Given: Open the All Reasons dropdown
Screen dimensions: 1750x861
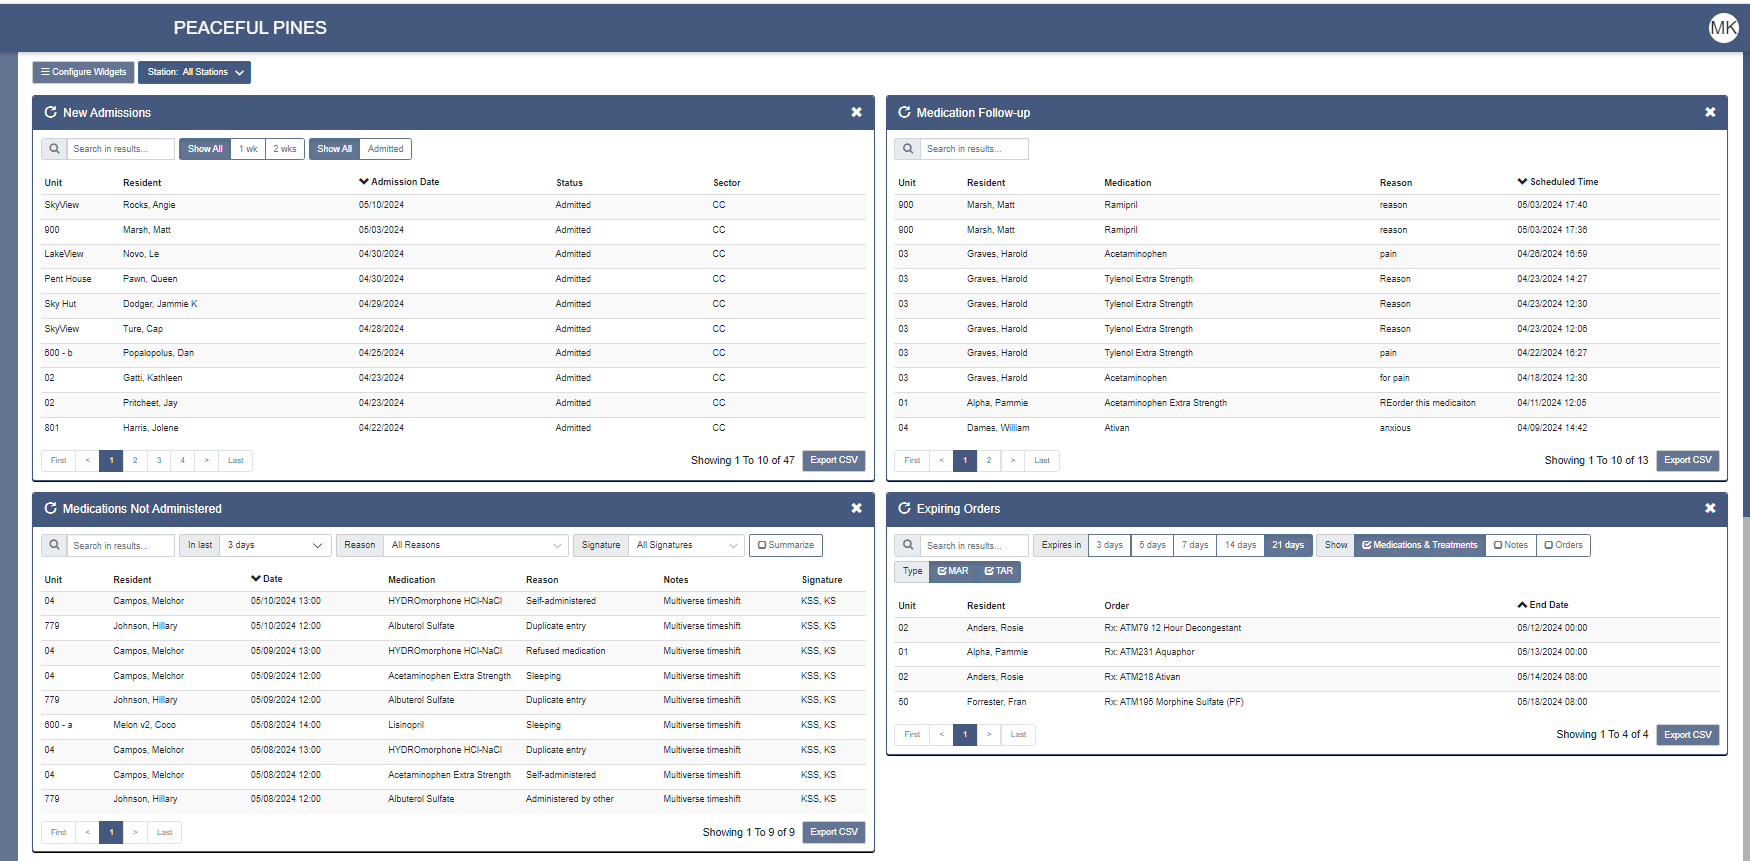Looking at the screenshot, I should coord(476,545).
